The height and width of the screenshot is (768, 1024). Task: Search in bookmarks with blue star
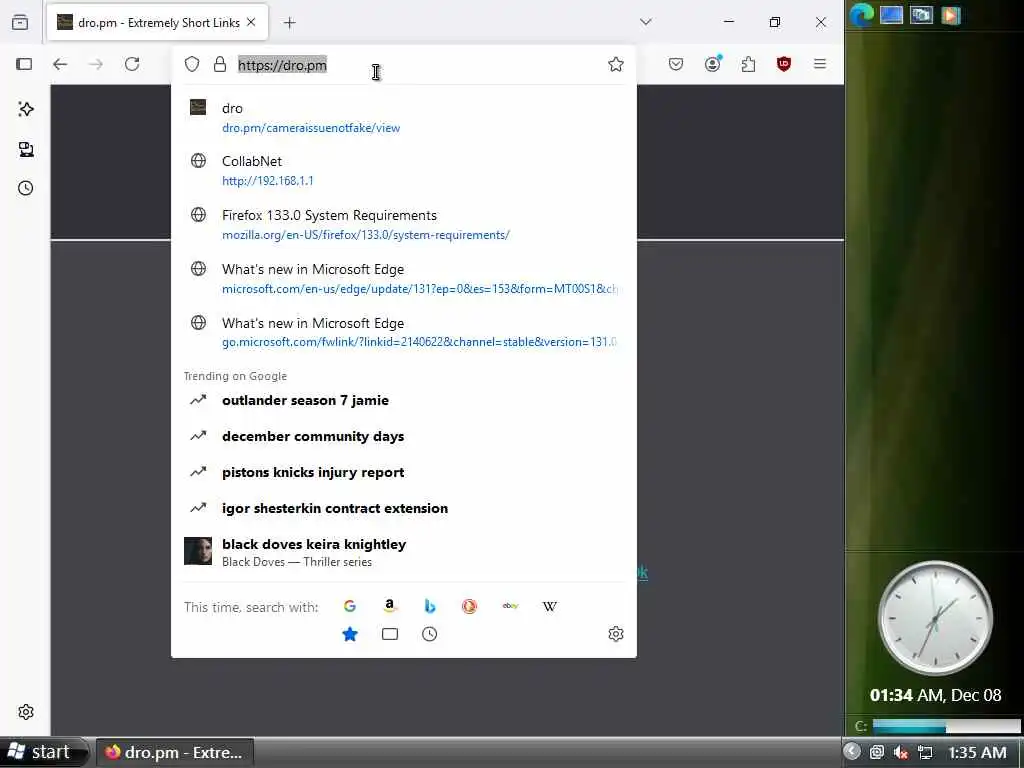point(350,634)
